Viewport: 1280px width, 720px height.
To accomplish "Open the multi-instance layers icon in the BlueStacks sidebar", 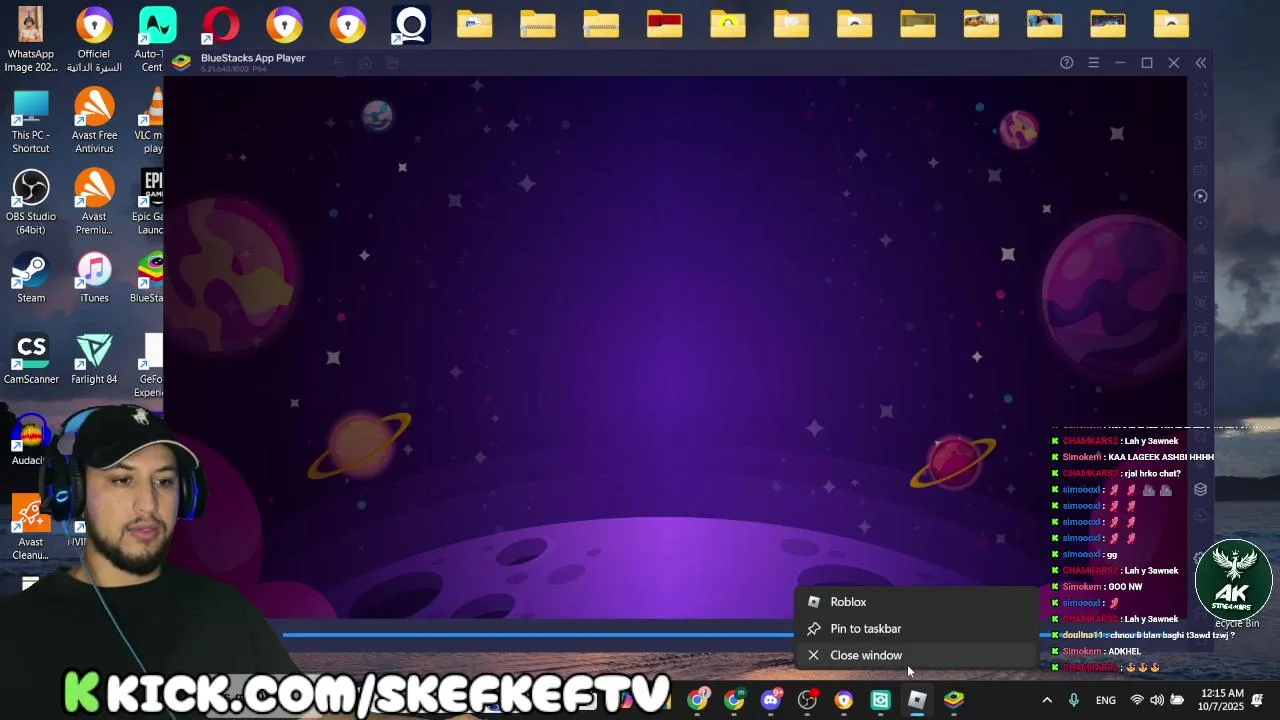I will [1201, 489].
